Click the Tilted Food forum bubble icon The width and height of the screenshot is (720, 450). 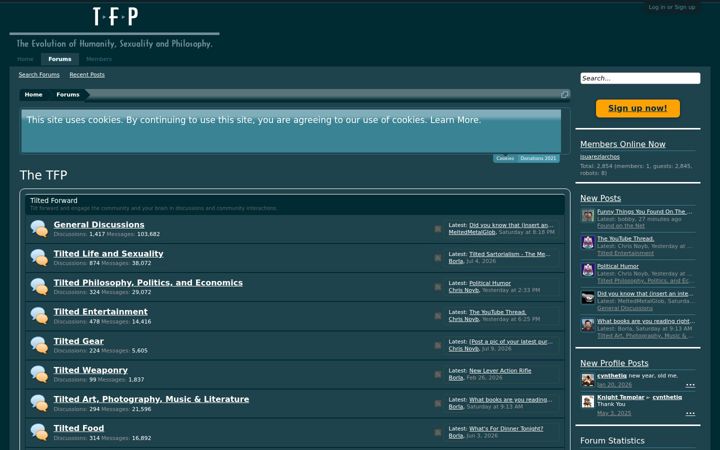pyautogui.click(x=39, y=432)
